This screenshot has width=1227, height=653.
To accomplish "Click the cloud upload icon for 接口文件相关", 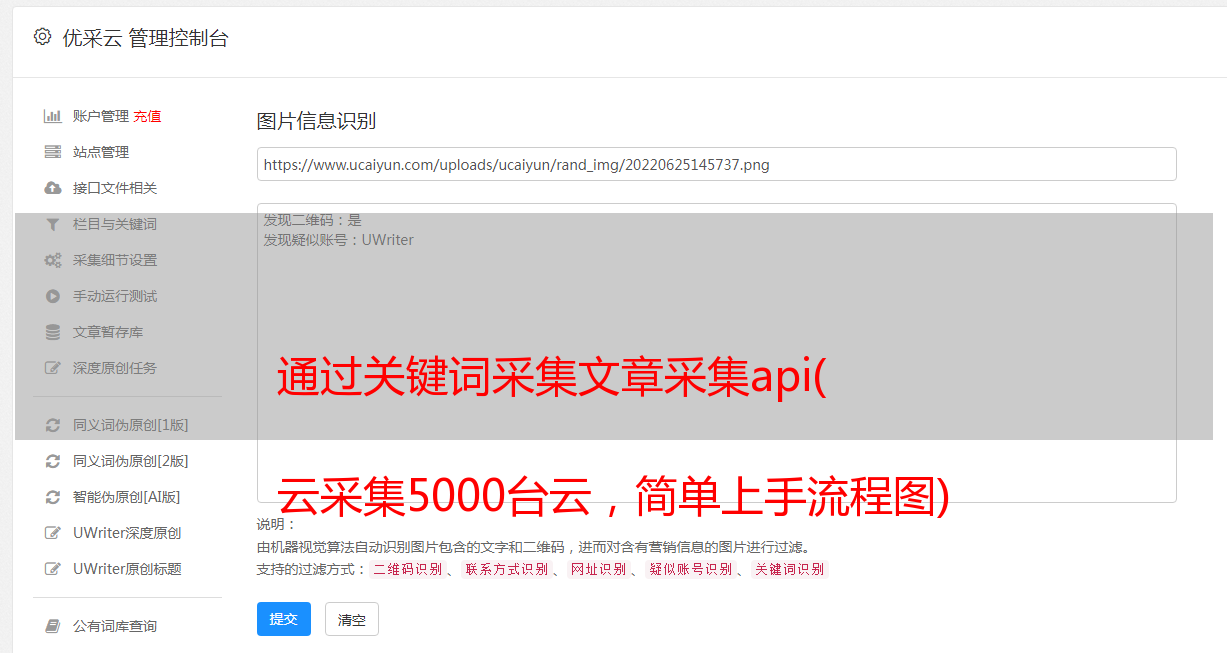I will 53,188.
